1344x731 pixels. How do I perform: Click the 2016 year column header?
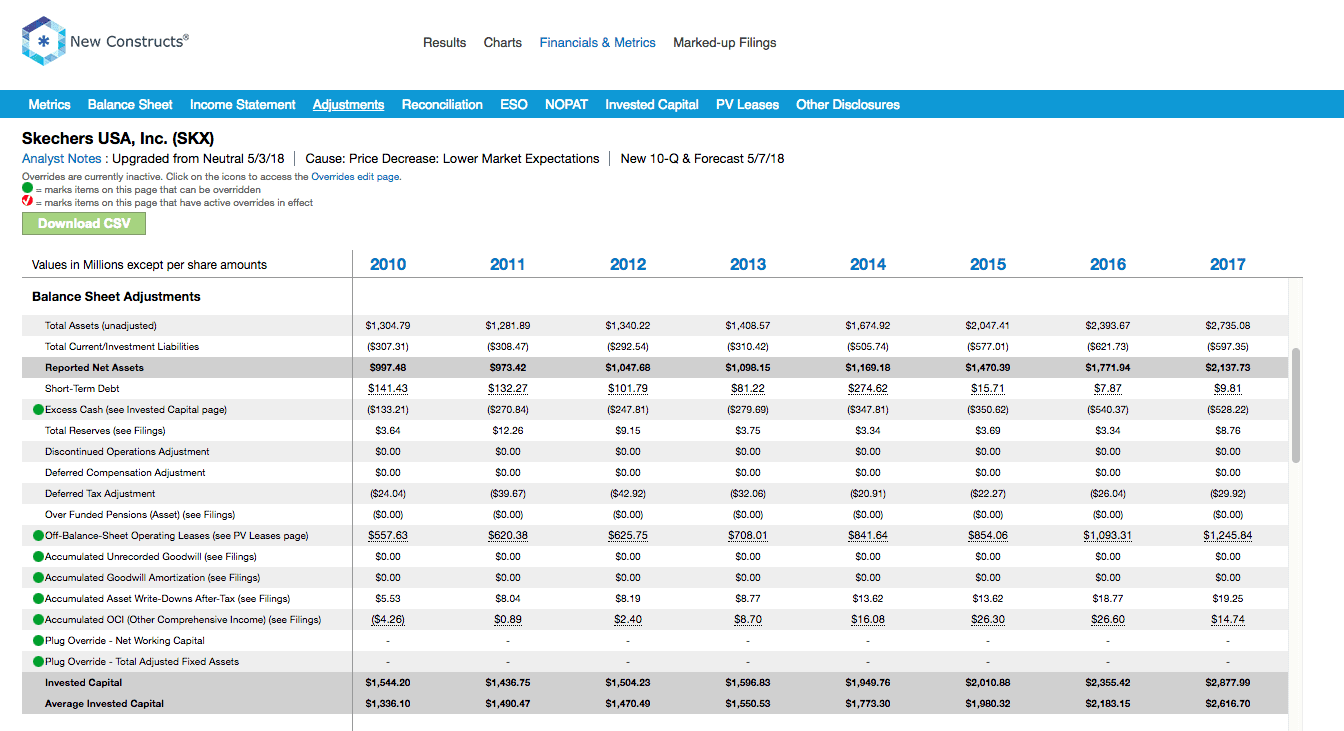1108,264
